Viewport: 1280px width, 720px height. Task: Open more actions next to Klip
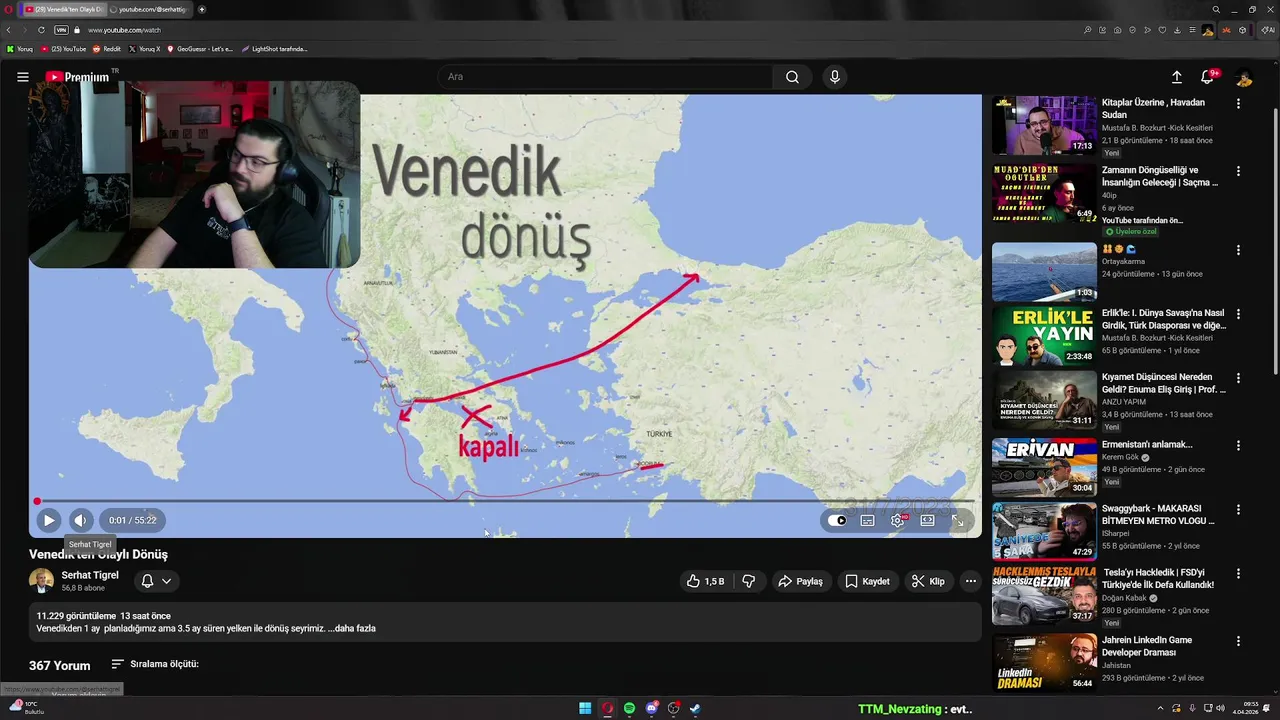pos(970,581)
